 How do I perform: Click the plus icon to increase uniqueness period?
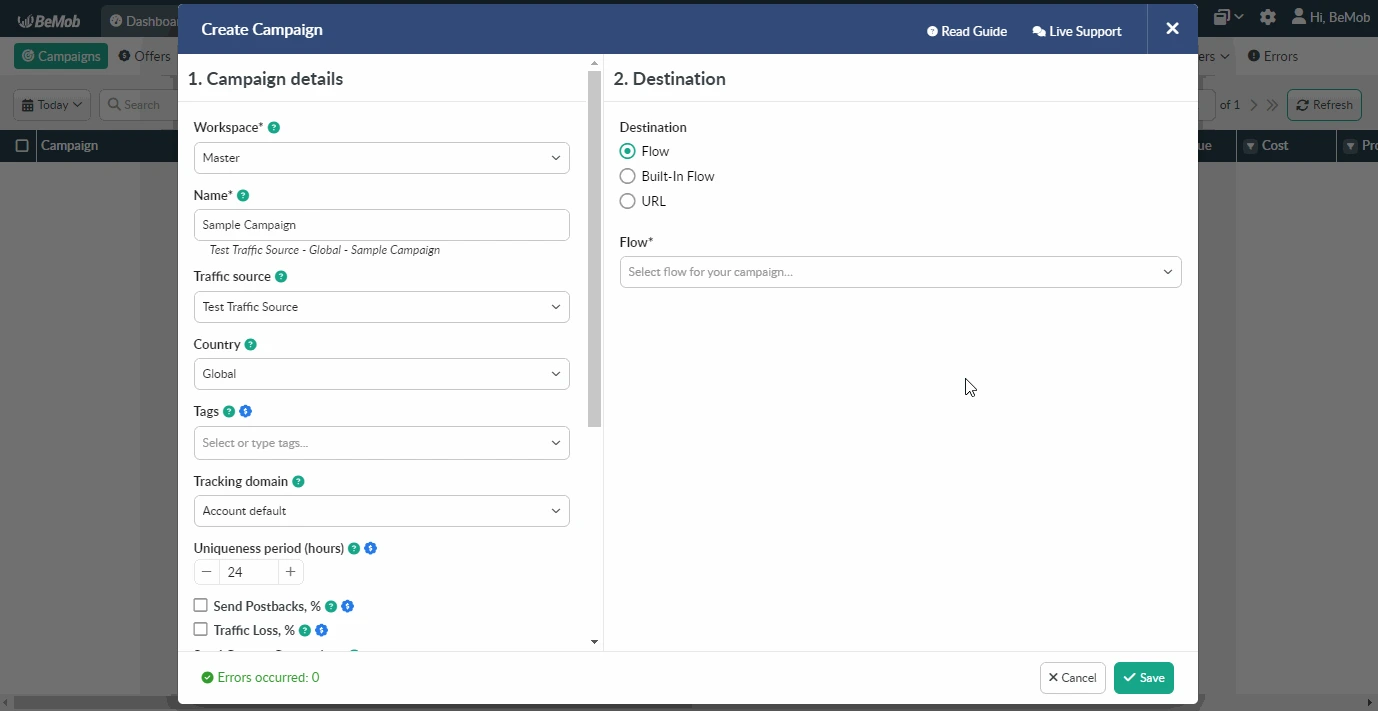(290, 572)
